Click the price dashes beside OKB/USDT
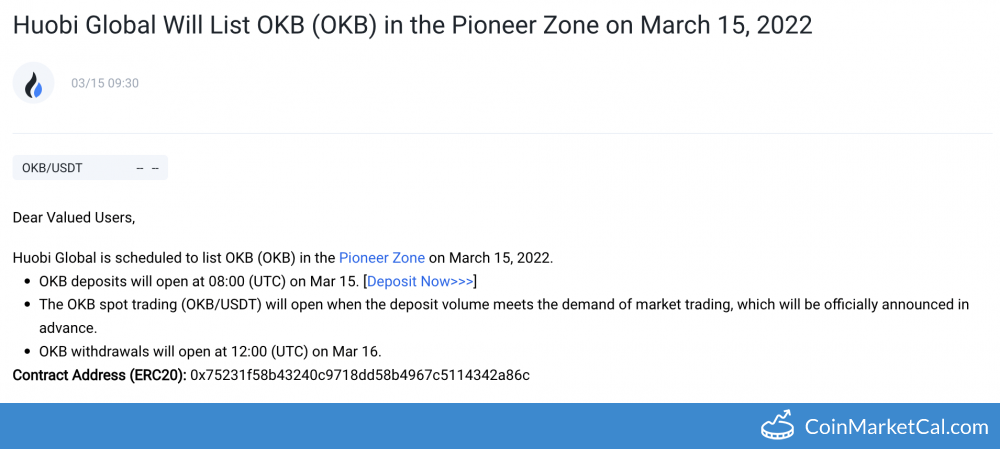 tap(148, 168)
